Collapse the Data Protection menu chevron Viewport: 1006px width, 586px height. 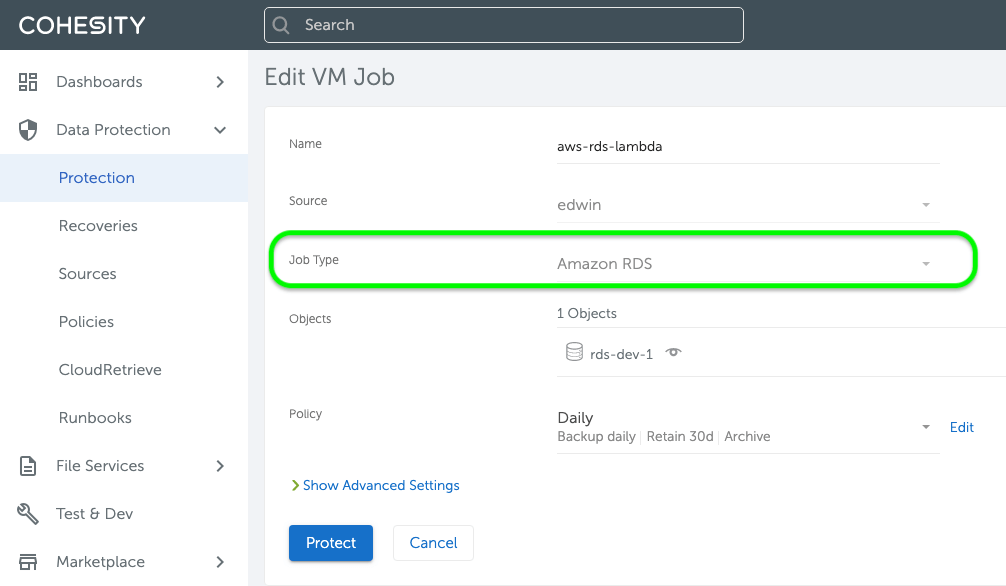[x=220, y=130]
